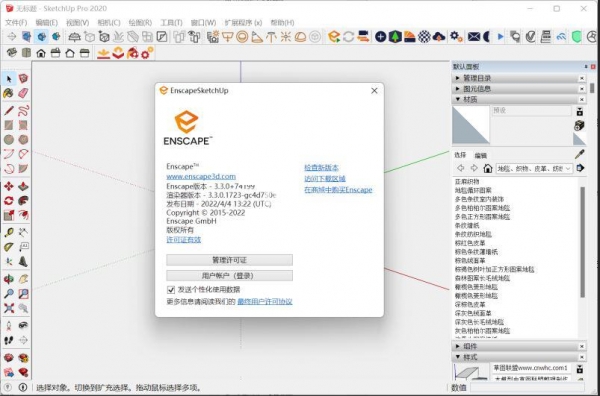Open the 视图(V) menu
The image size is (600, 396).
tap(78, 23)
